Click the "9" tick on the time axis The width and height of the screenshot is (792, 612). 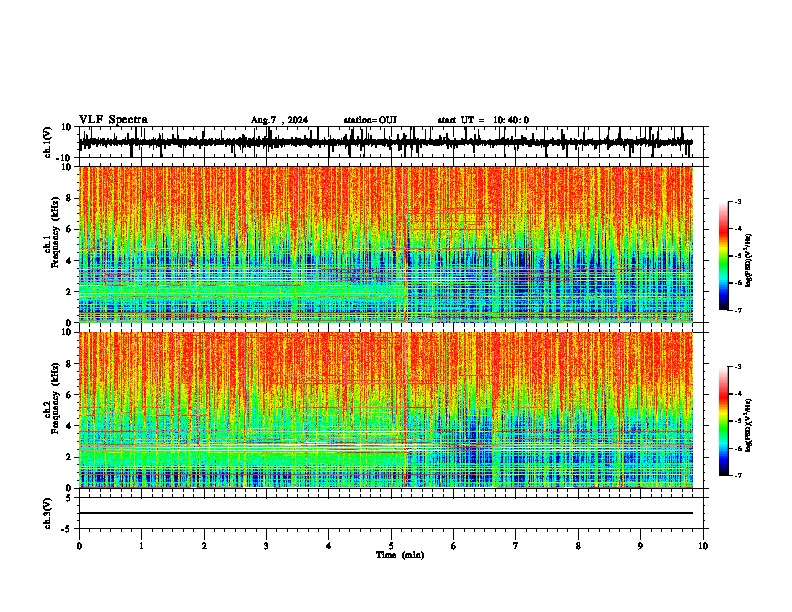(x=640, y=546)
